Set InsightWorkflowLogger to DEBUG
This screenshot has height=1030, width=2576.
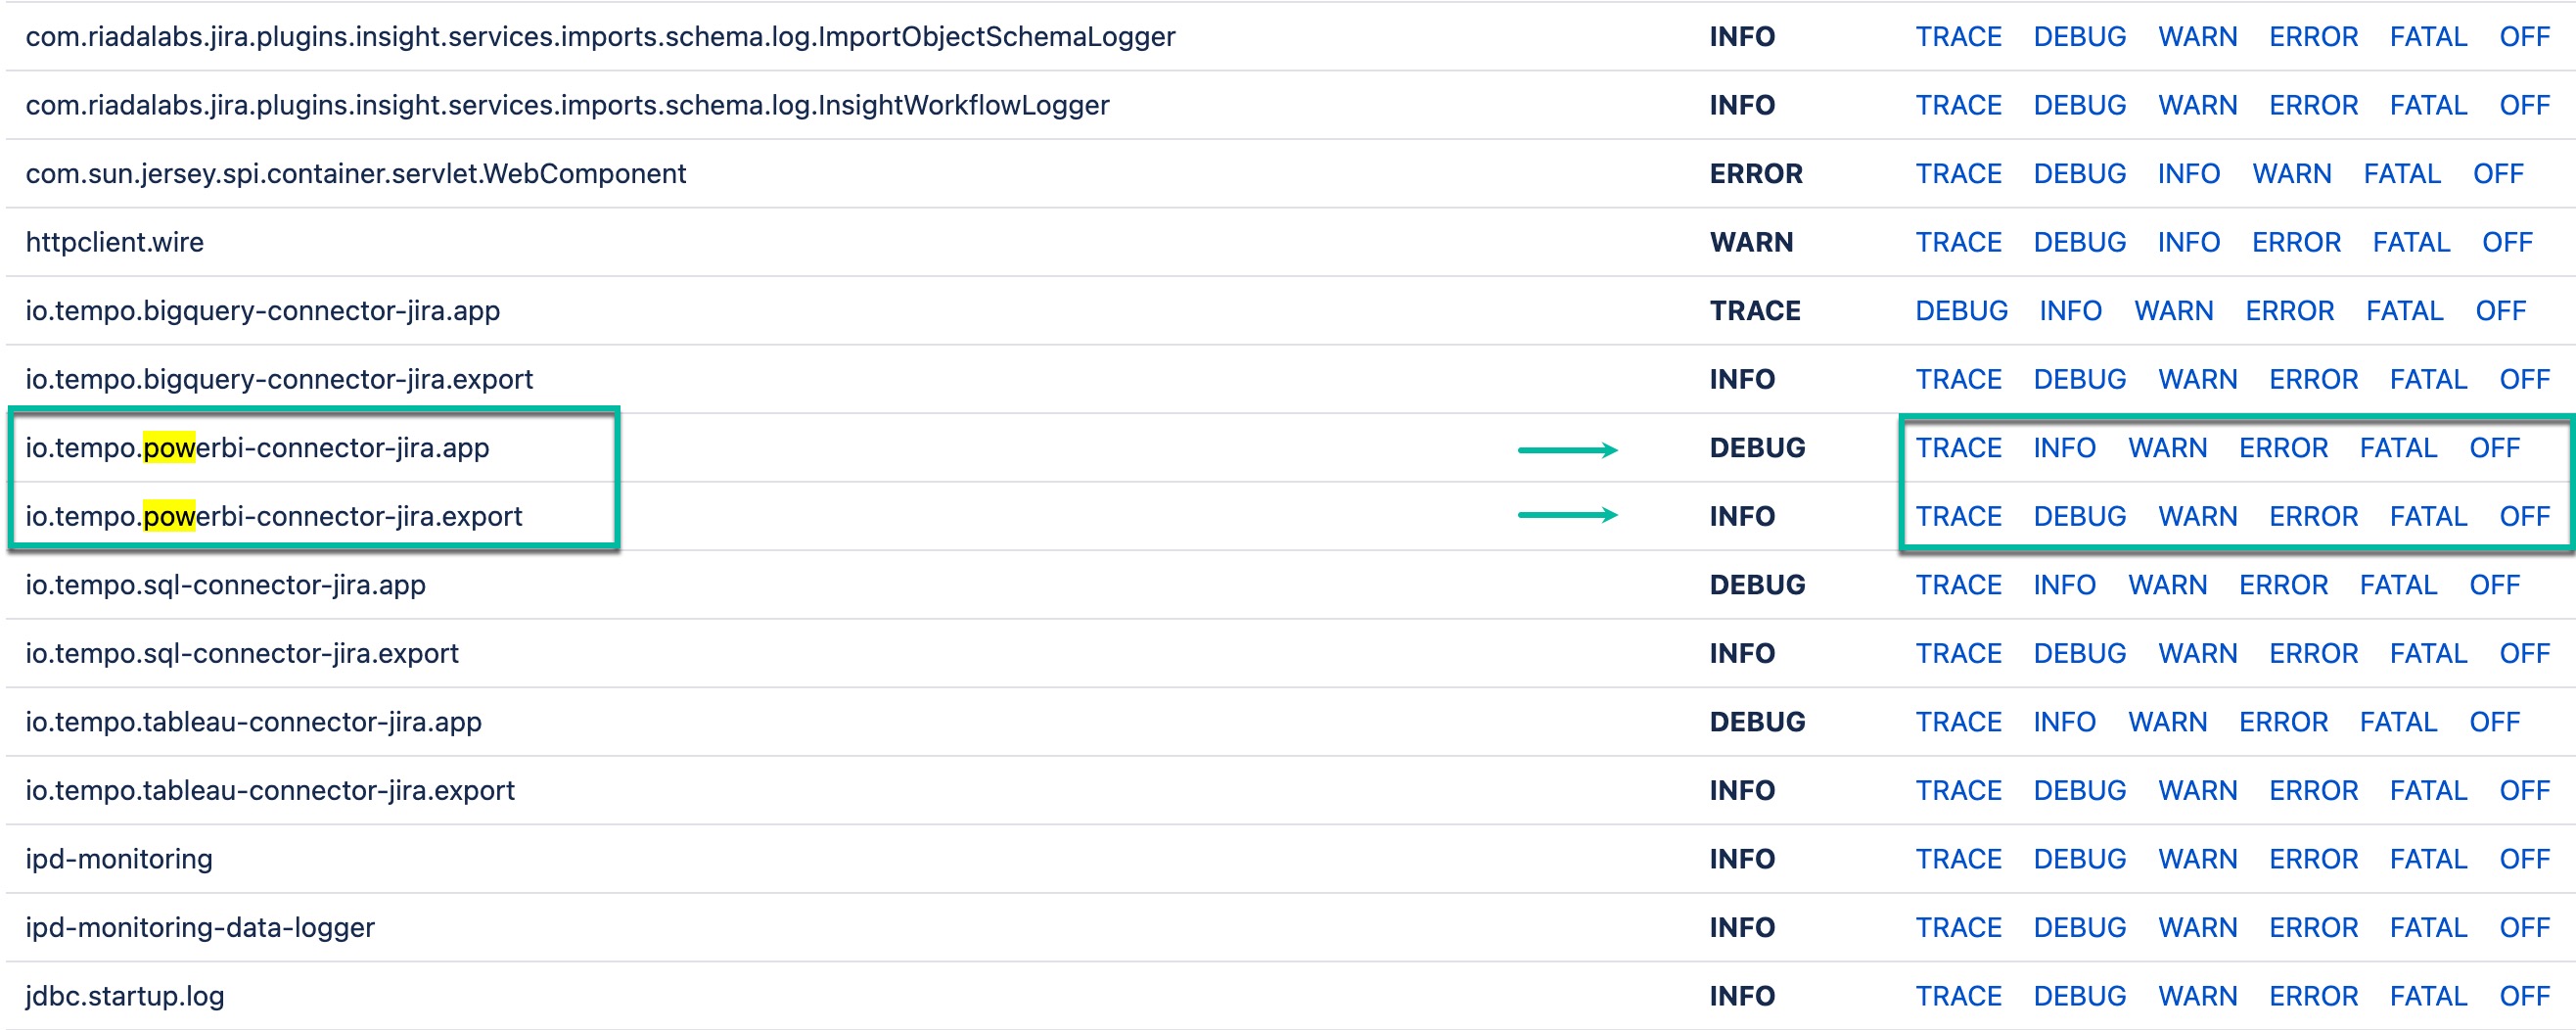(x=2080, y=105)
